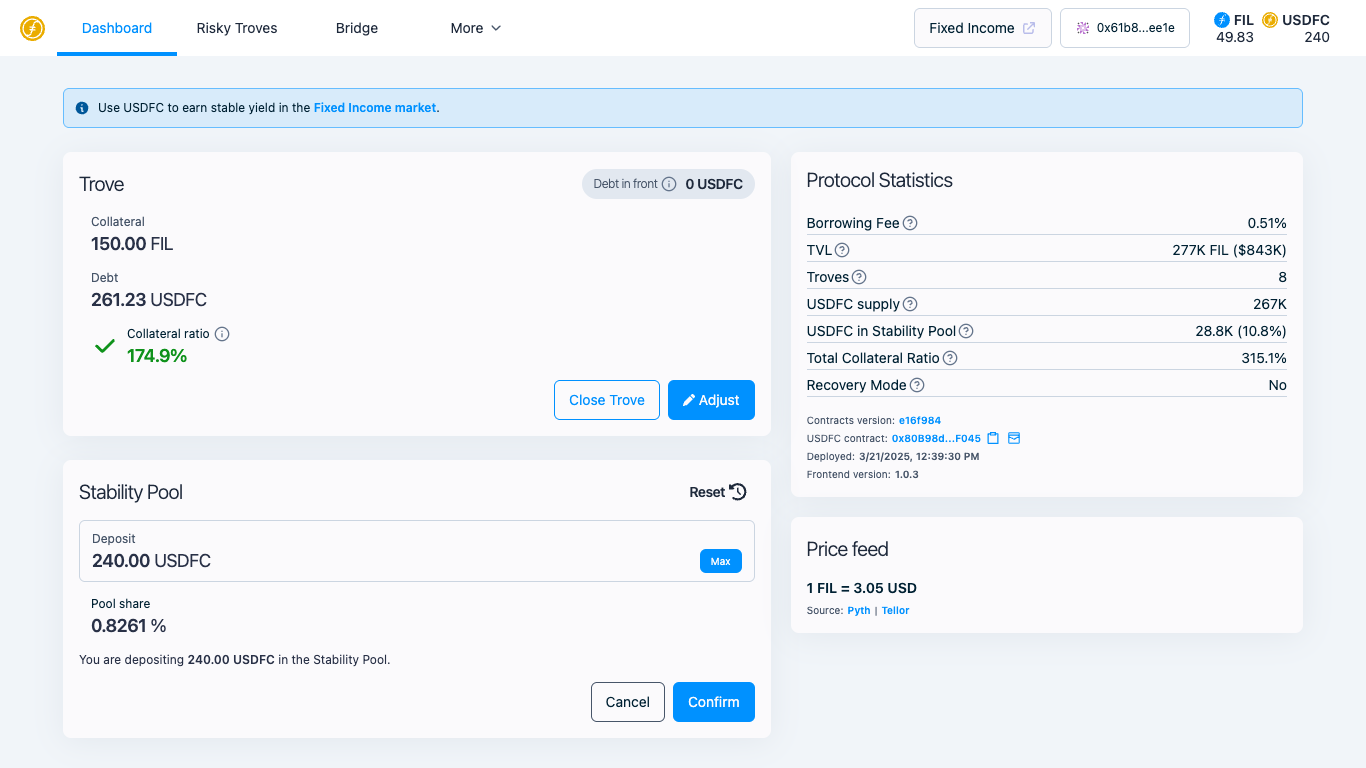Click the Debt in front info icon

point(669,184)
